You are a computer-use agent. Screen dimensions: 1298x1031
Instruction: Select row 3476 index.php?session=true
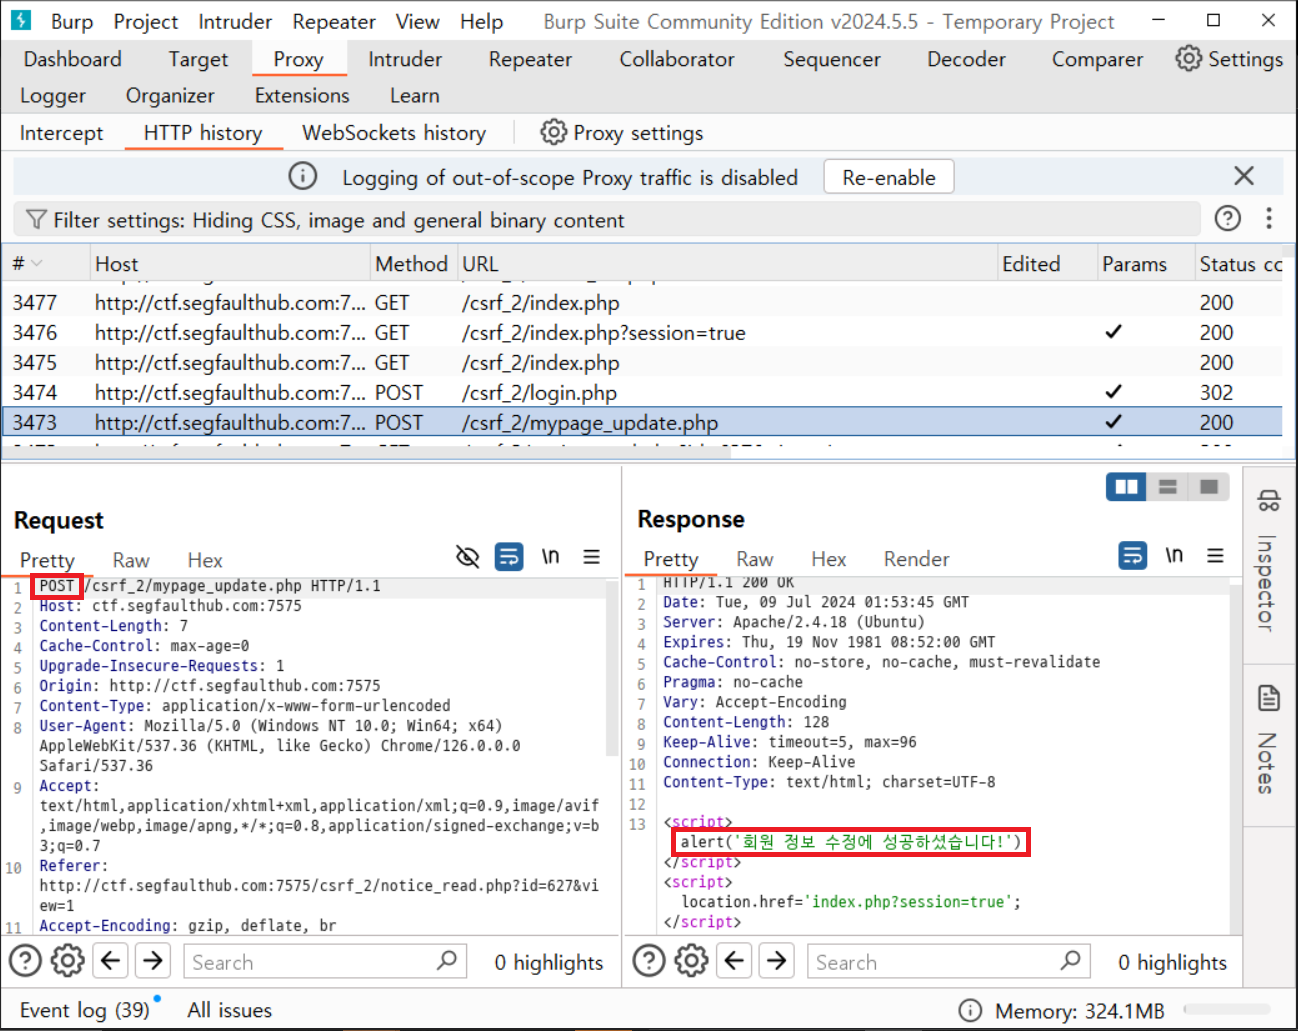(642, 332)
